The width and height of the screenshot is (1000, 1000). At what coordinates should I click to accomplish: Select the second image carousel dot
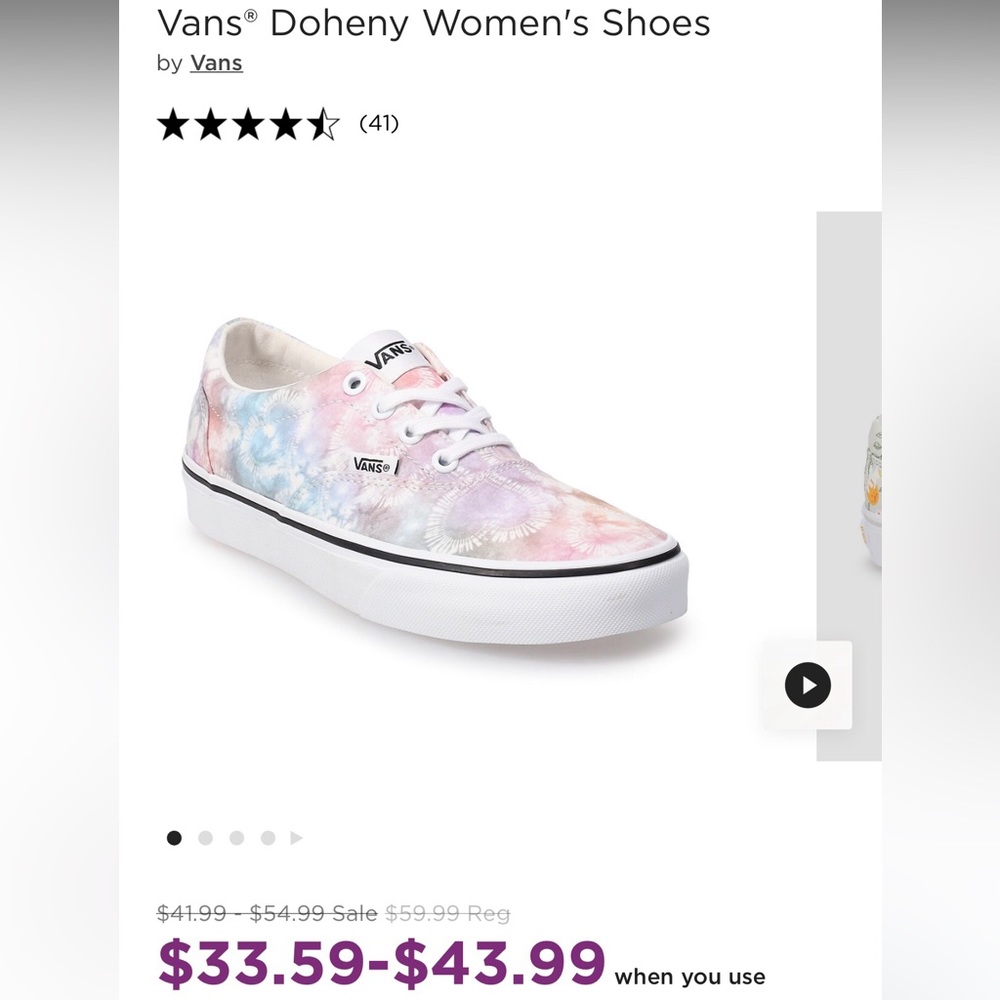pos(205,837)
